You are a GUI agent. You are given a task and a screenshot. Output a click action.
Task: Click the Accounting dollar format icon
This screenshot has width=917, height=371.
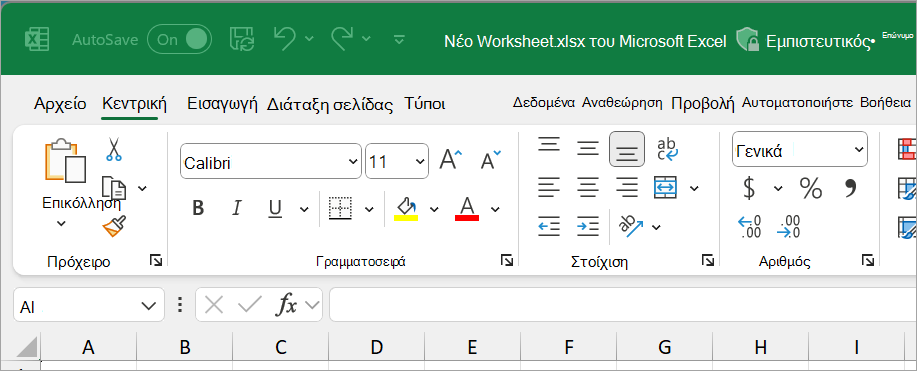(749, 188)
